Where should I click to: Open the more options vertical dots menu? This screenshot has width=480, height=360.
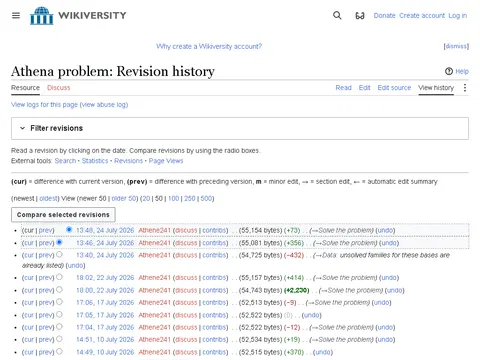(465, 88)
